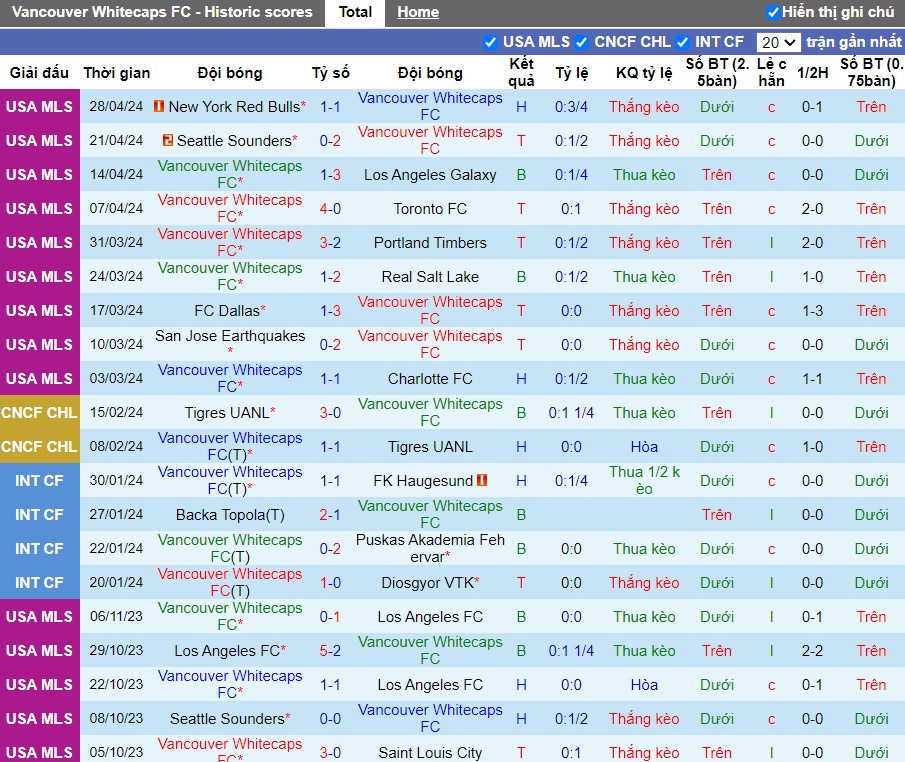Click the Thời gian column header

pos(117,73)
